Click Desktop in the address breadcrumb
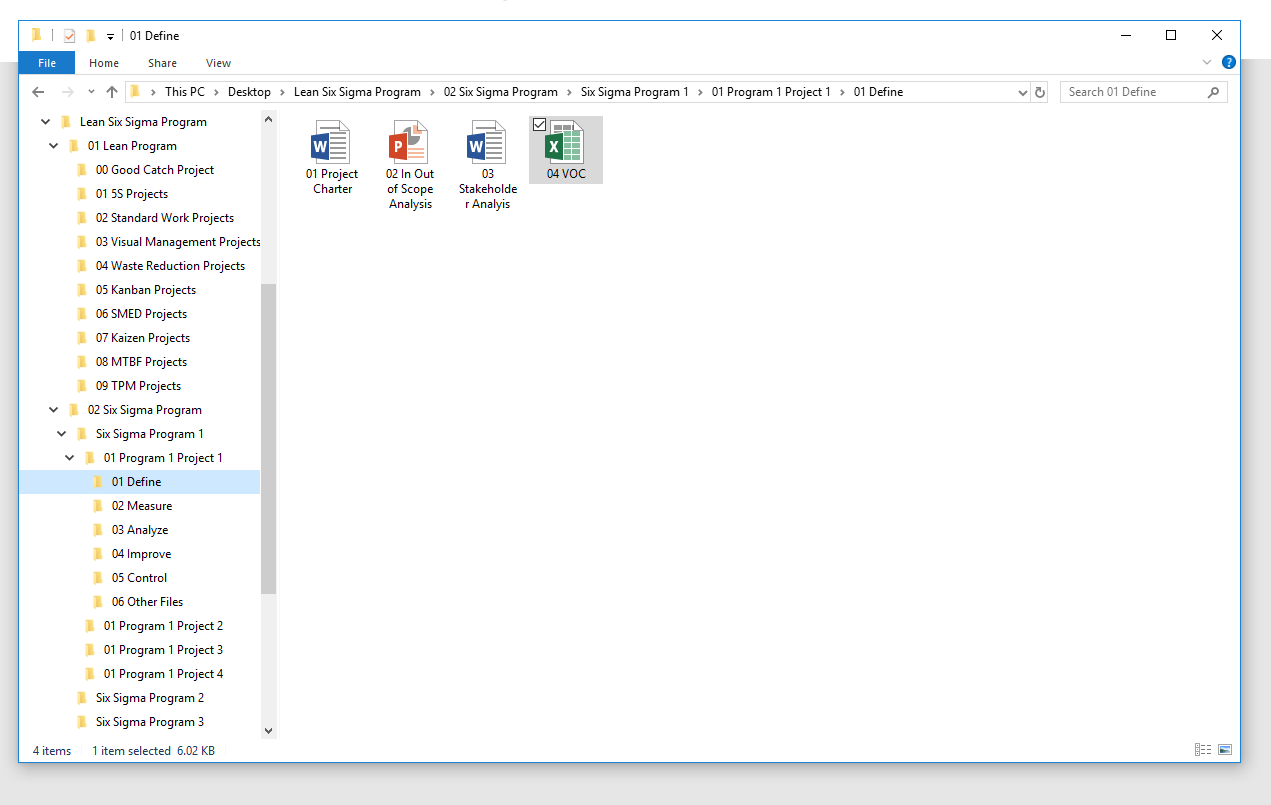Screen dimensions: 1271x805 (249, 92)
